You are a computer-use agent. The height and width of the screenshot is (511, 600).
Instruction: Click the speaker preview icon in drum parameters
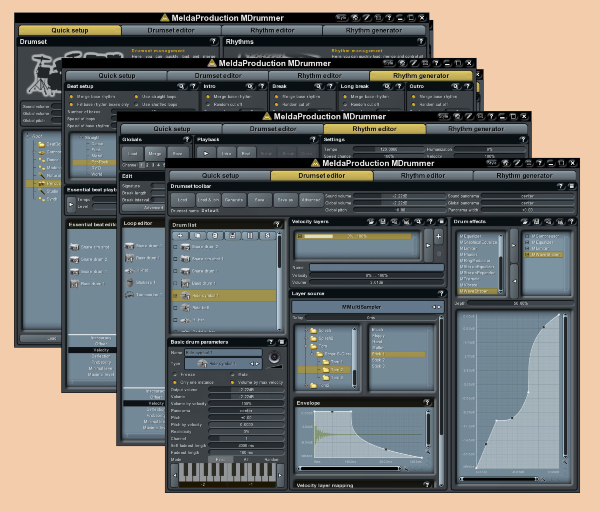(274, 357)
